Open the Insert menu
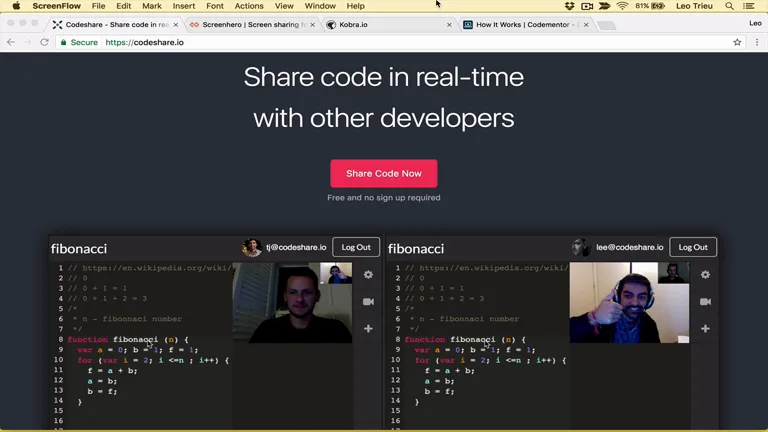 pos(184,6)
